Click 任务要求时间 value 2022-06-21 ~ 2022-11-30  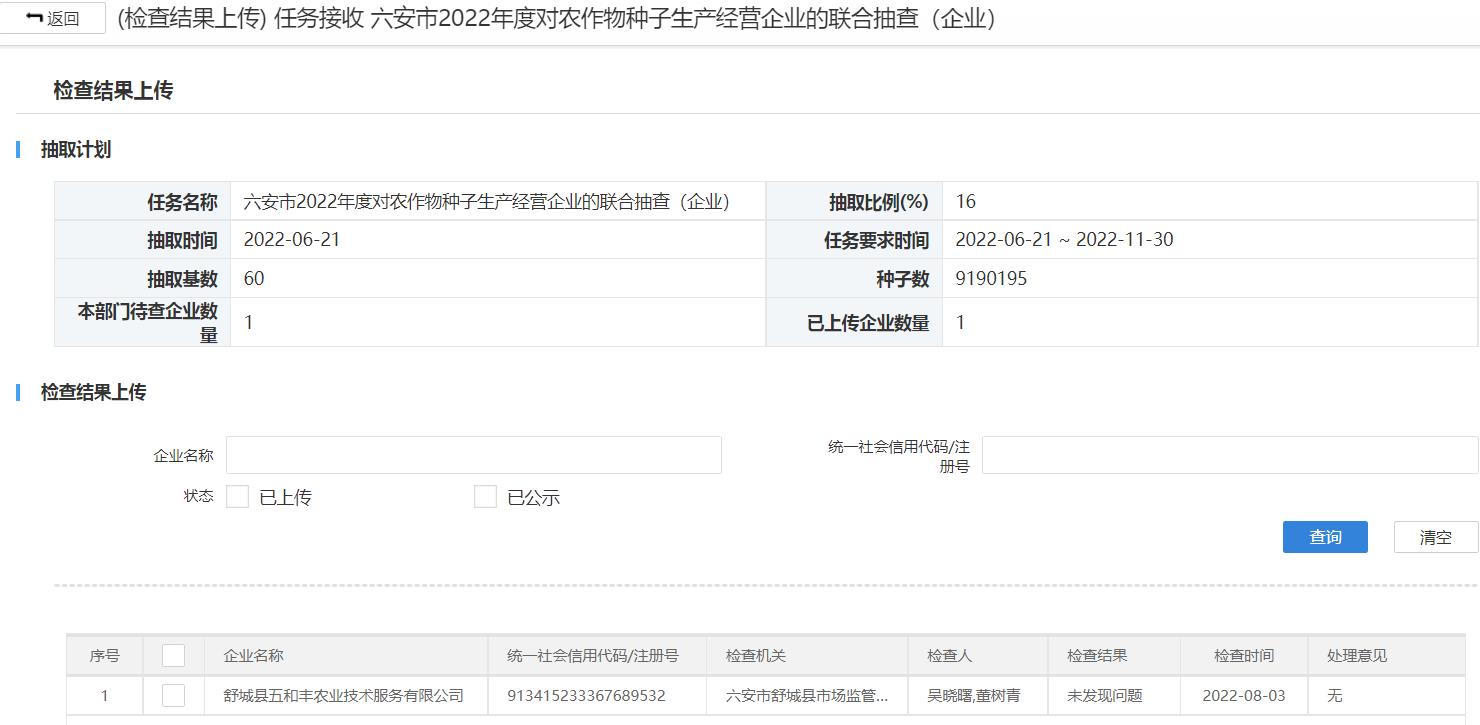coord(1064,240)
